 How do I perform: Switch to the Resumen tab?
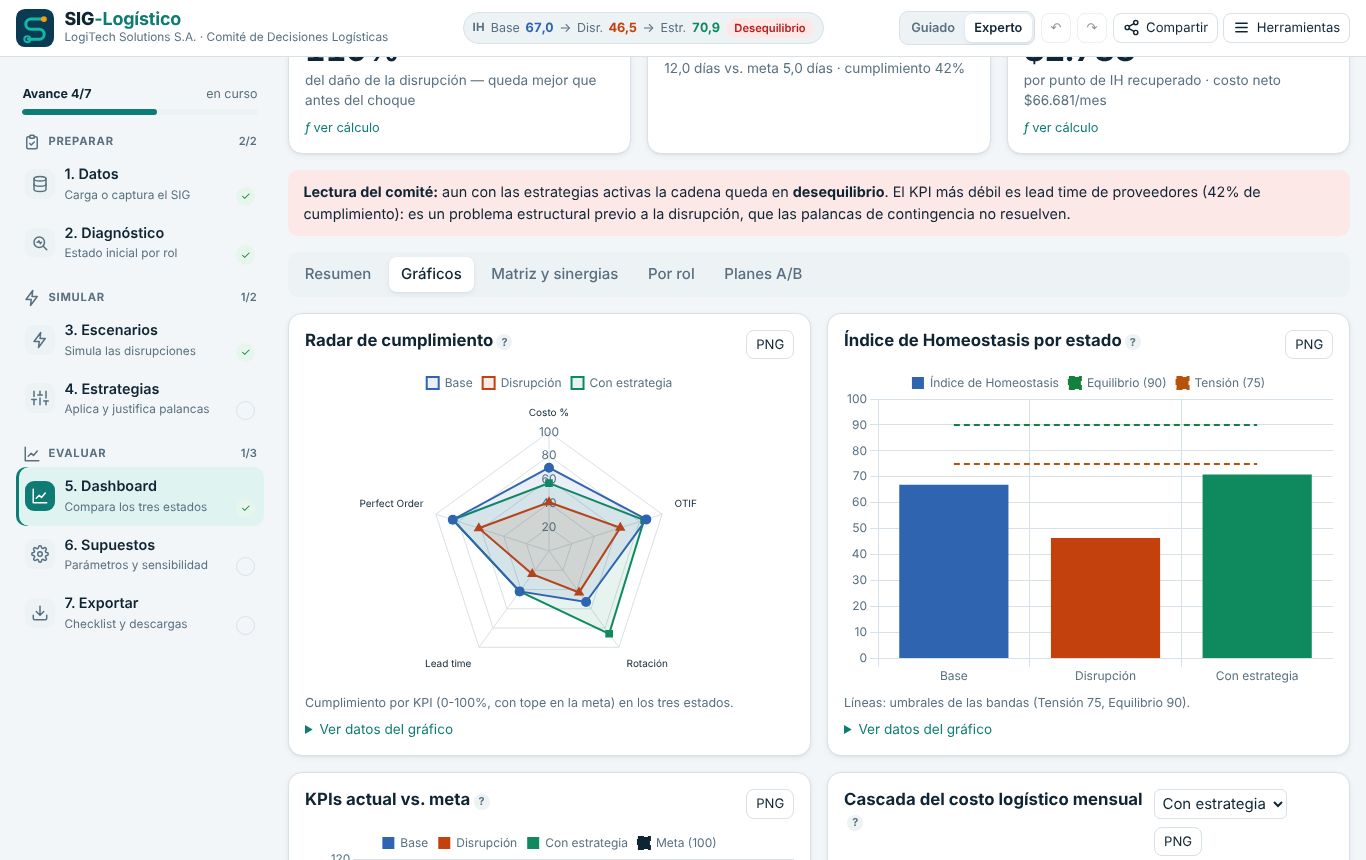click(x=338, y=274)
